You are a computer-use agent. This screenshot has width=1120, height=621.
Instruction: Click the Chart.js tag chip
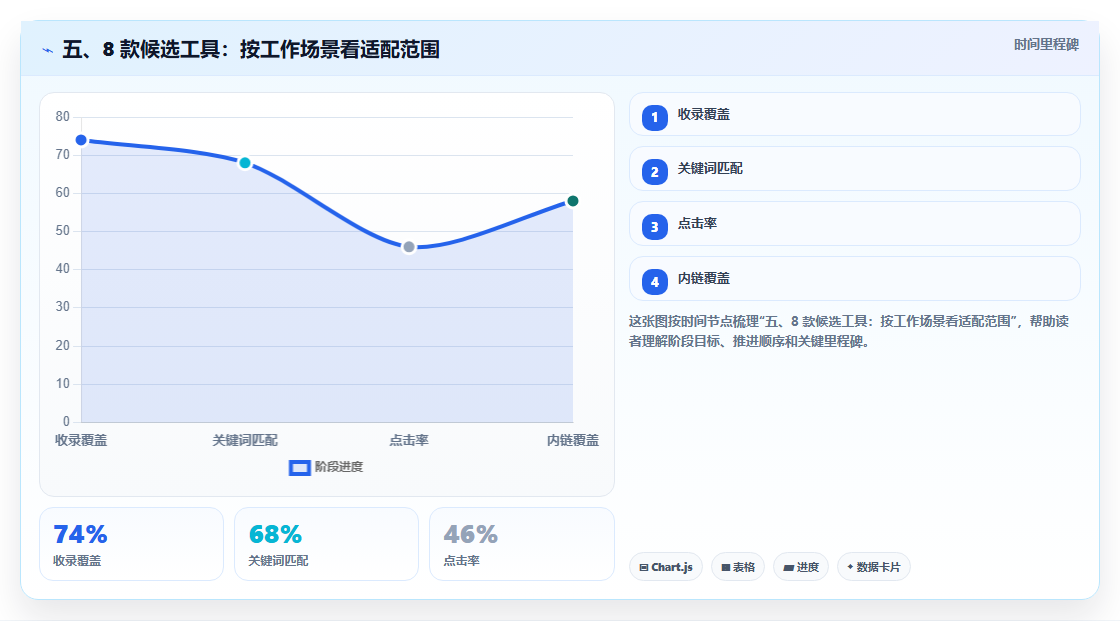[666, 567]
